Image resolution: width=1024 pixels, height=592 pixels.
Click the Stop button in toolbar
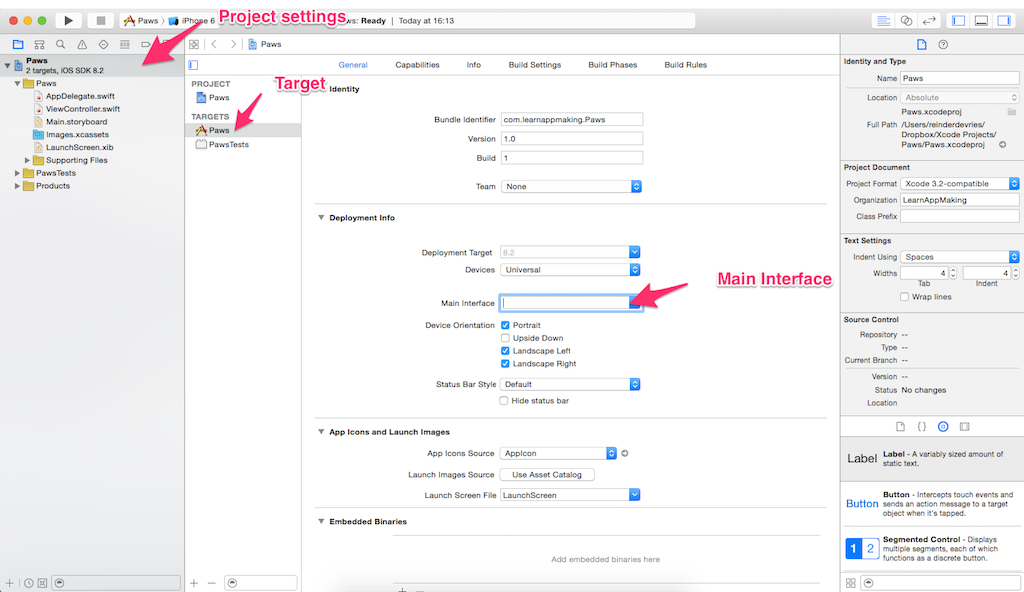click(x=100, y=20)
